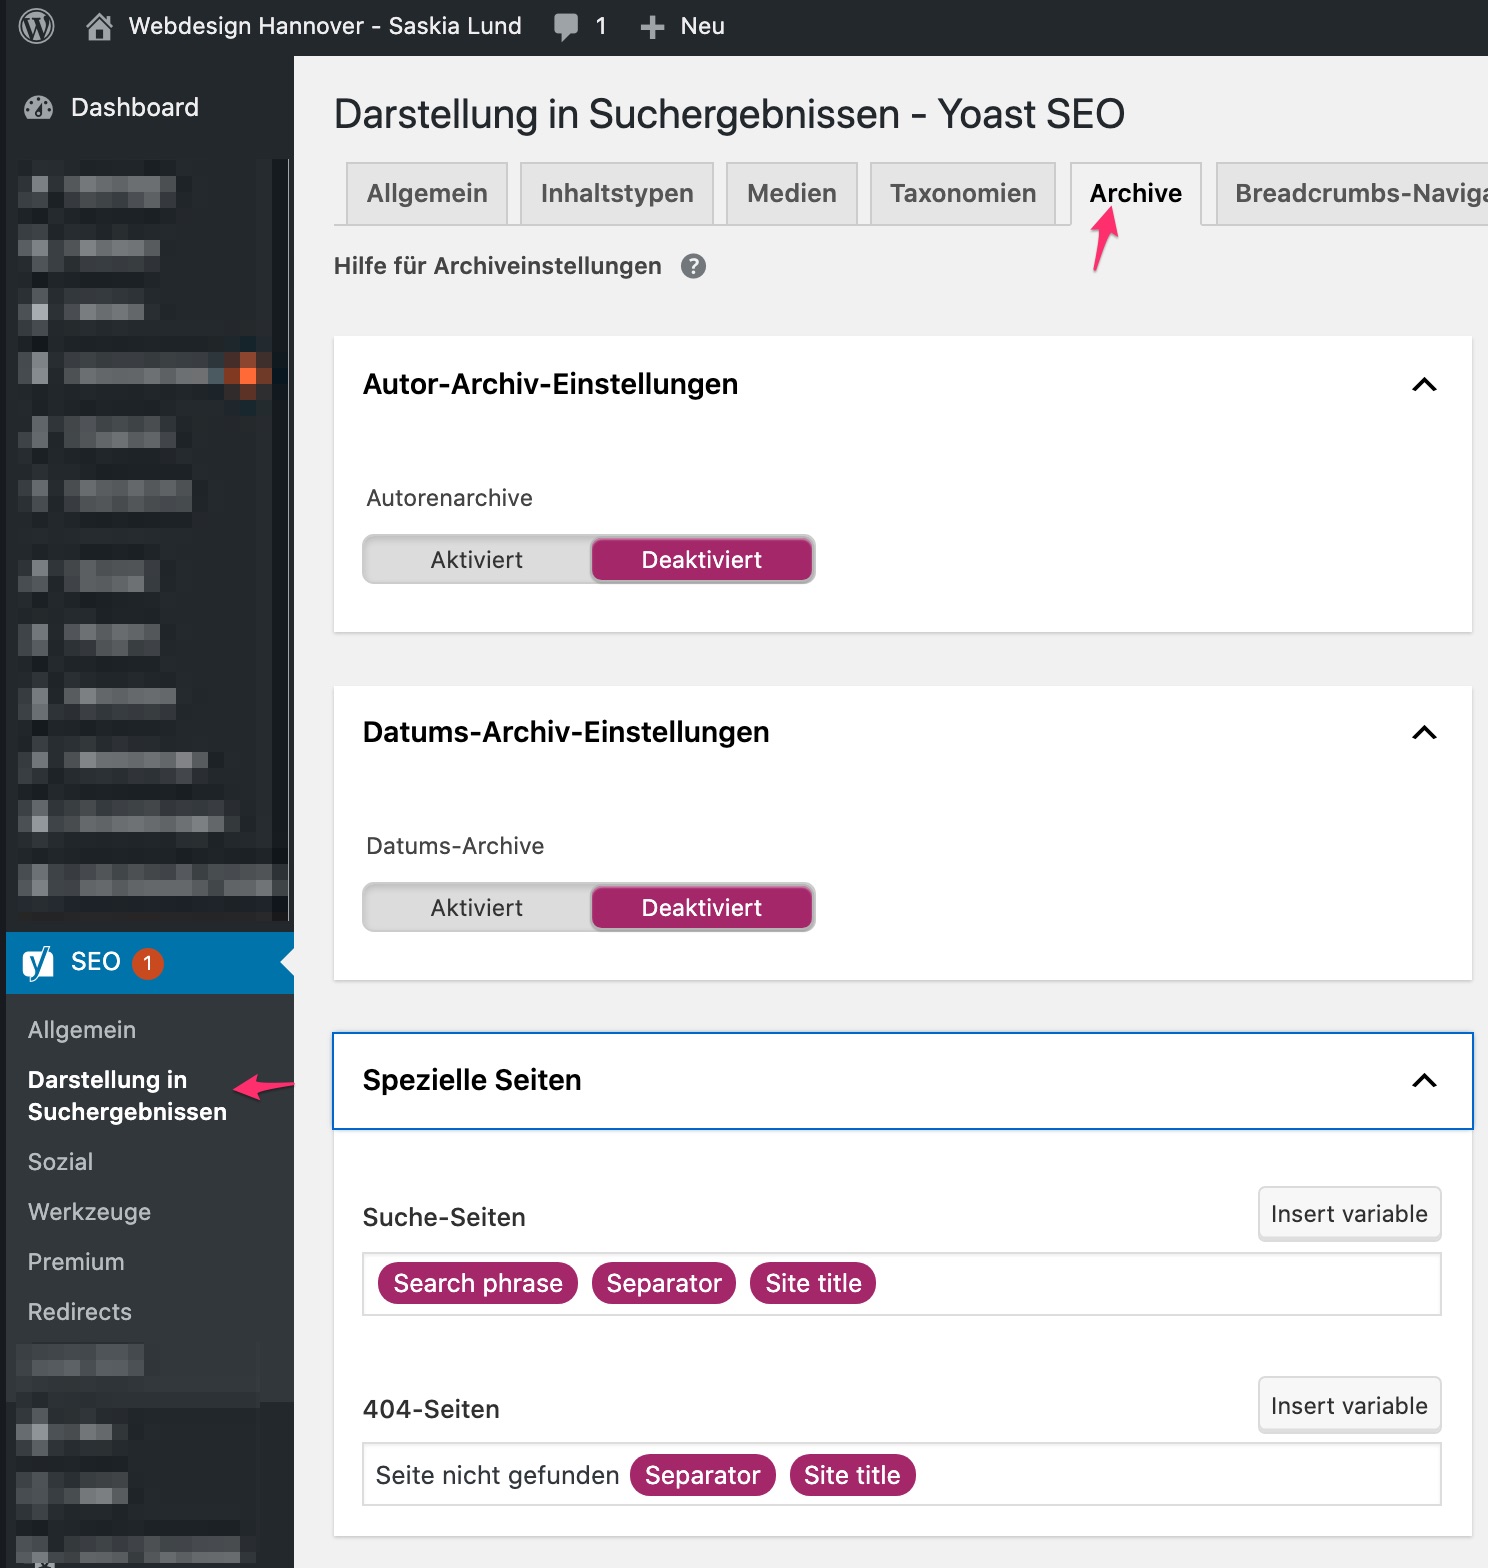Open Webdesign Hannover - Saskia Lund site link
The width and height of the screenshot is (1488, 1568).
(325, 26)
